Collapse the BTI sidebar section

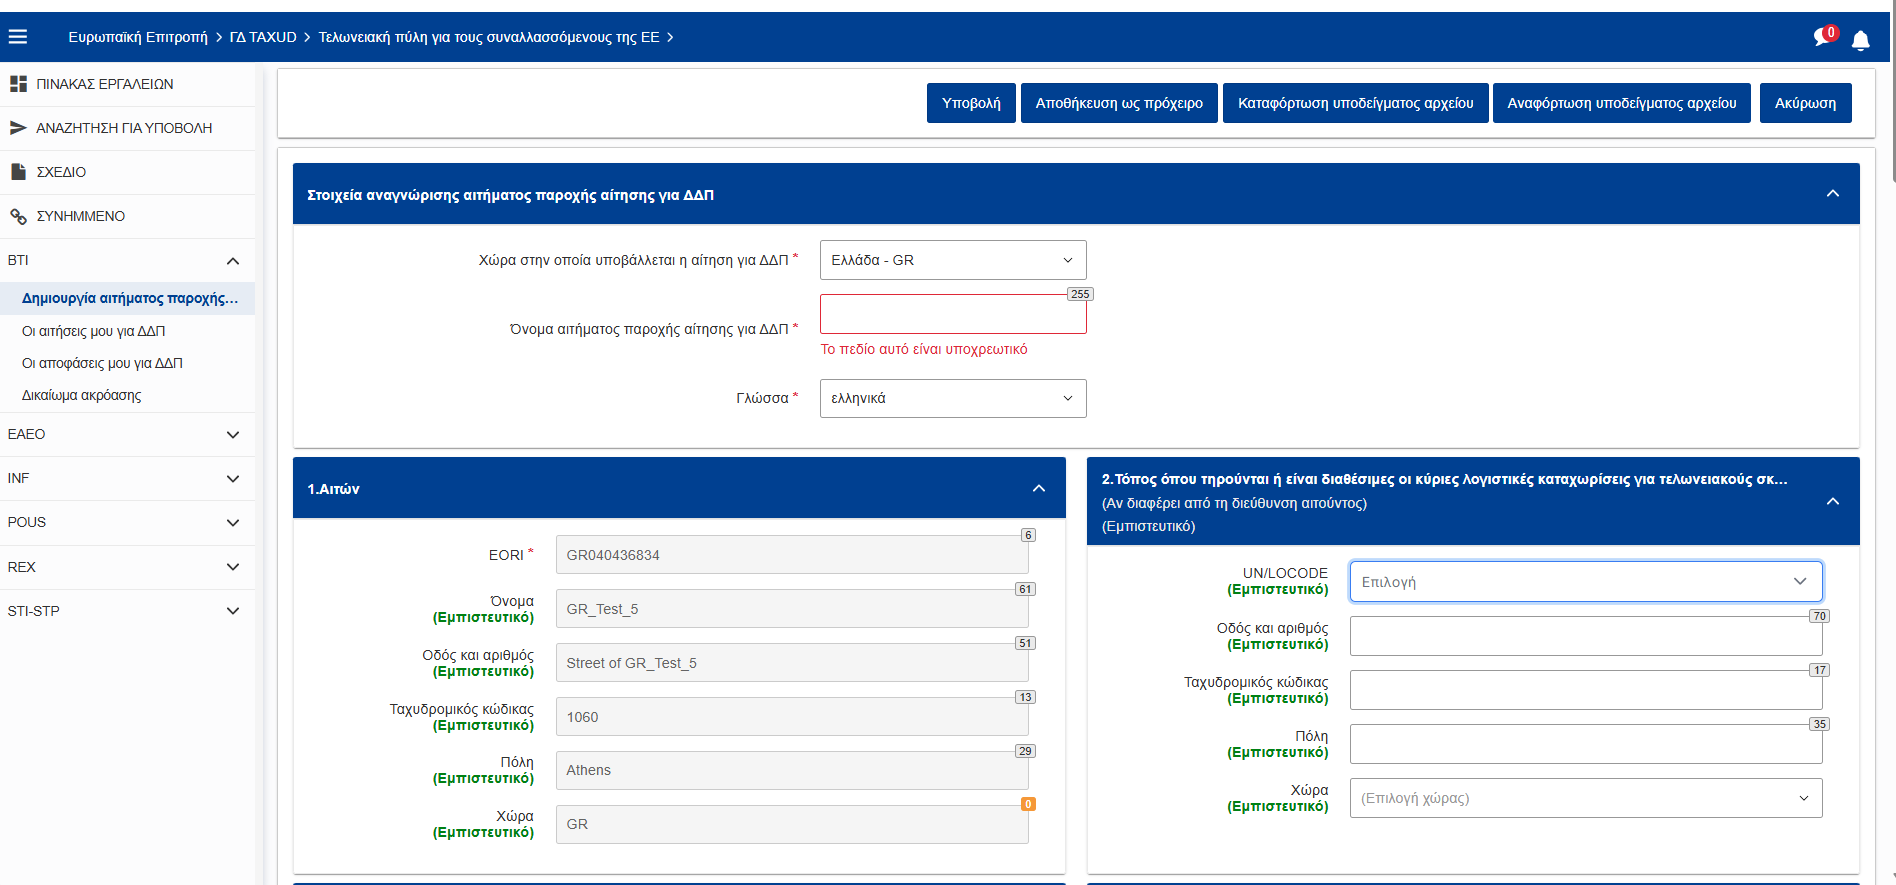(232, 261)
